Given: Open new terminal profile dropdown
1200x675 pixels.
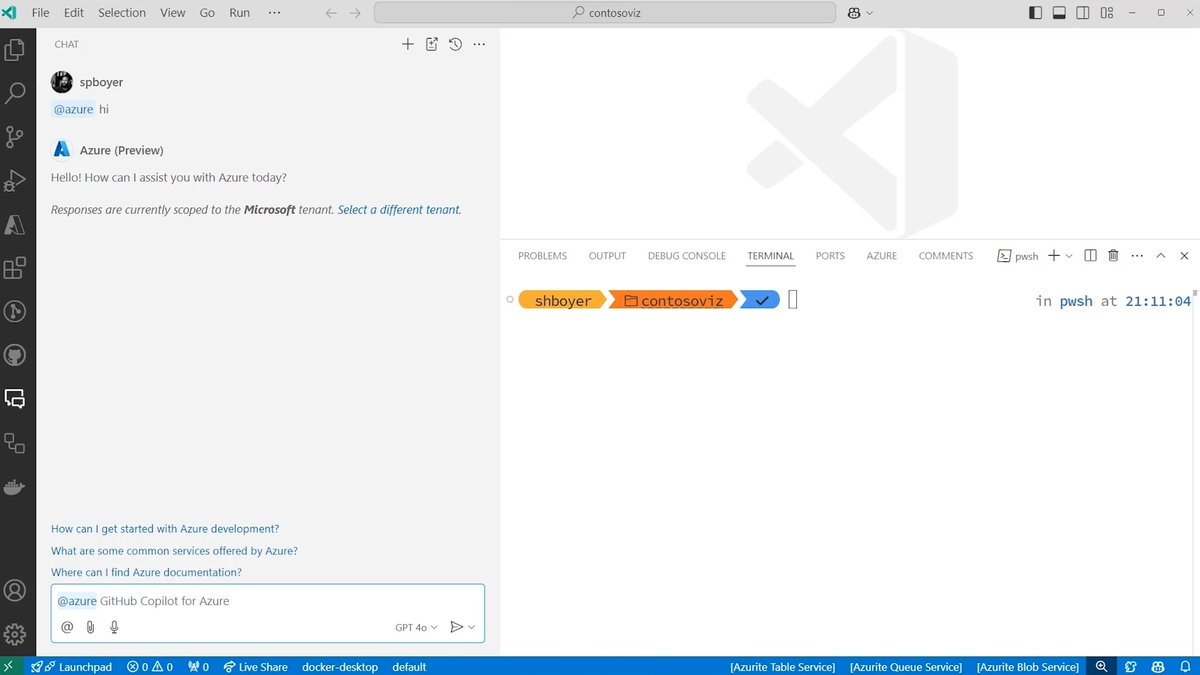Looking at the screenshot, I should (x=1069, y=256).
